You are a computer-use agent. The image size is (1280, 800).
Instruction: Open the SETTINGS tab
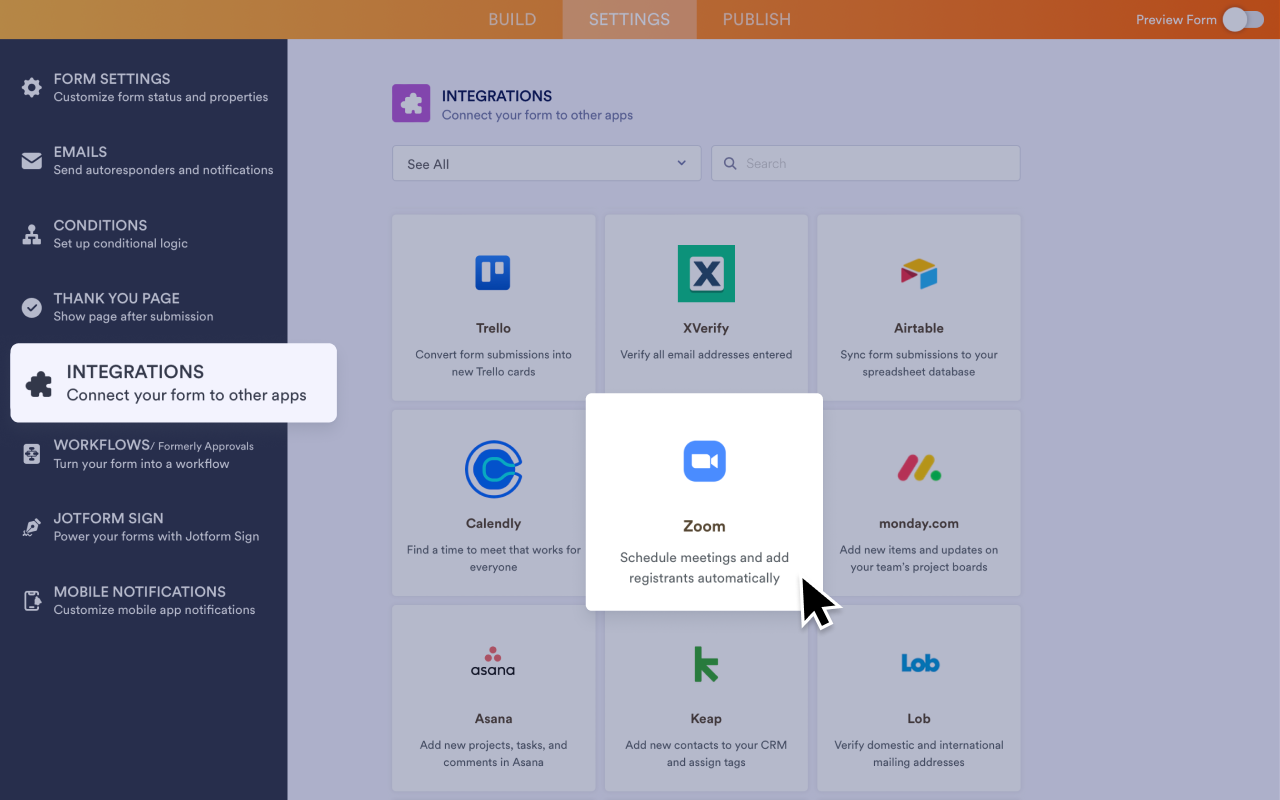[629, 20]
